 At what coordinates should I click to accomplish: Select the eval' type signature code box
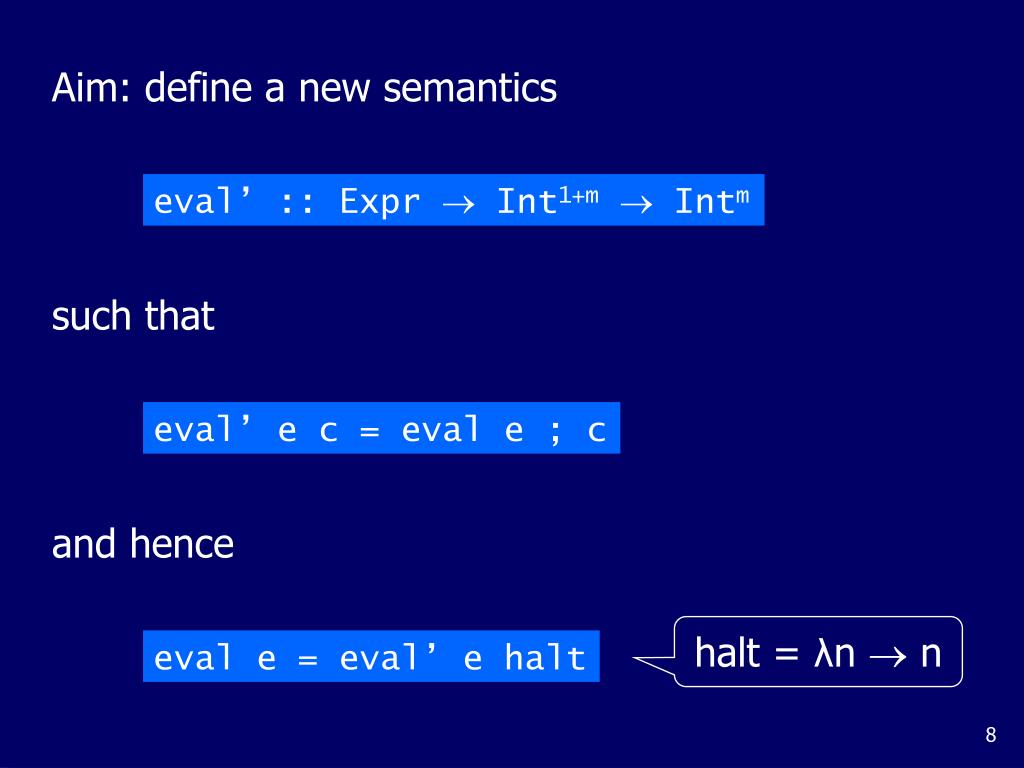point(453,200)
